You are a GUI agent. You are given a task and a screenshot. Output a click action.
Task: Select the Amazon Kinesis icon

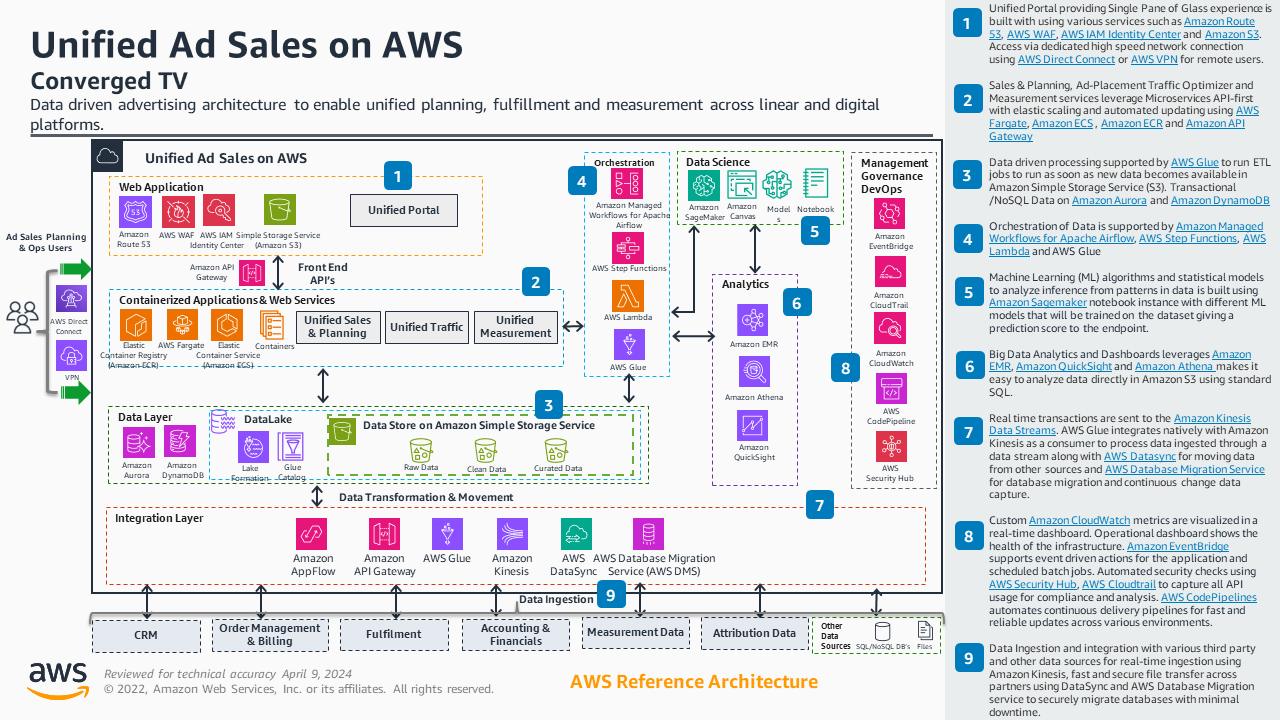[512, 534]
